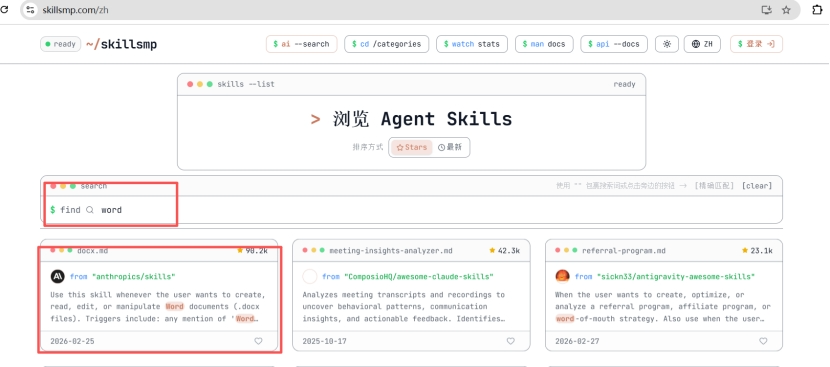This screenshot has width=830, height=367.
Task: Open ZH language selector
Action: point(702,44)
